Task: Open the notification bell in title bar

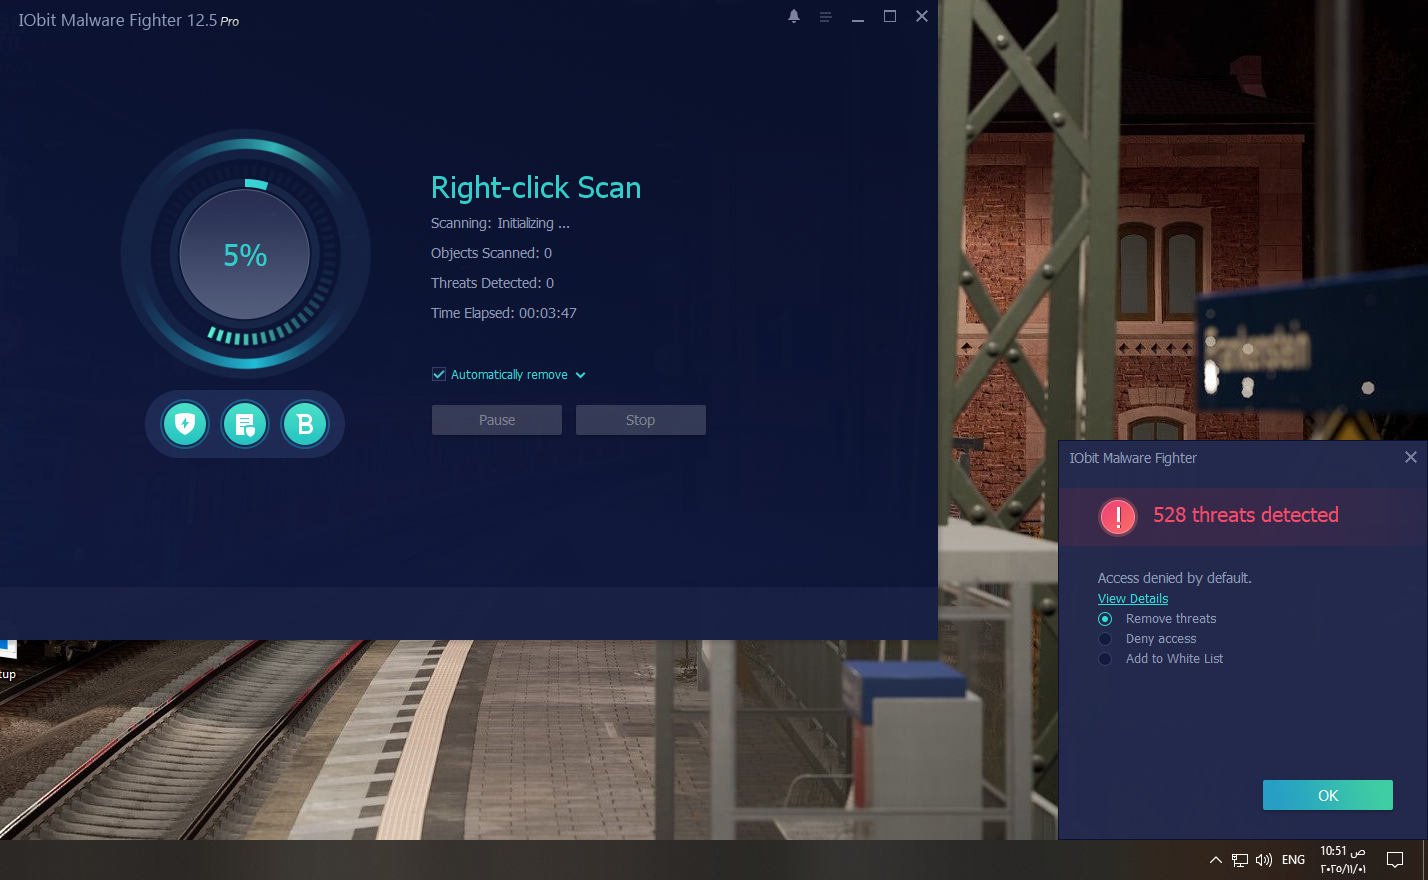Action: coord(794,17)
